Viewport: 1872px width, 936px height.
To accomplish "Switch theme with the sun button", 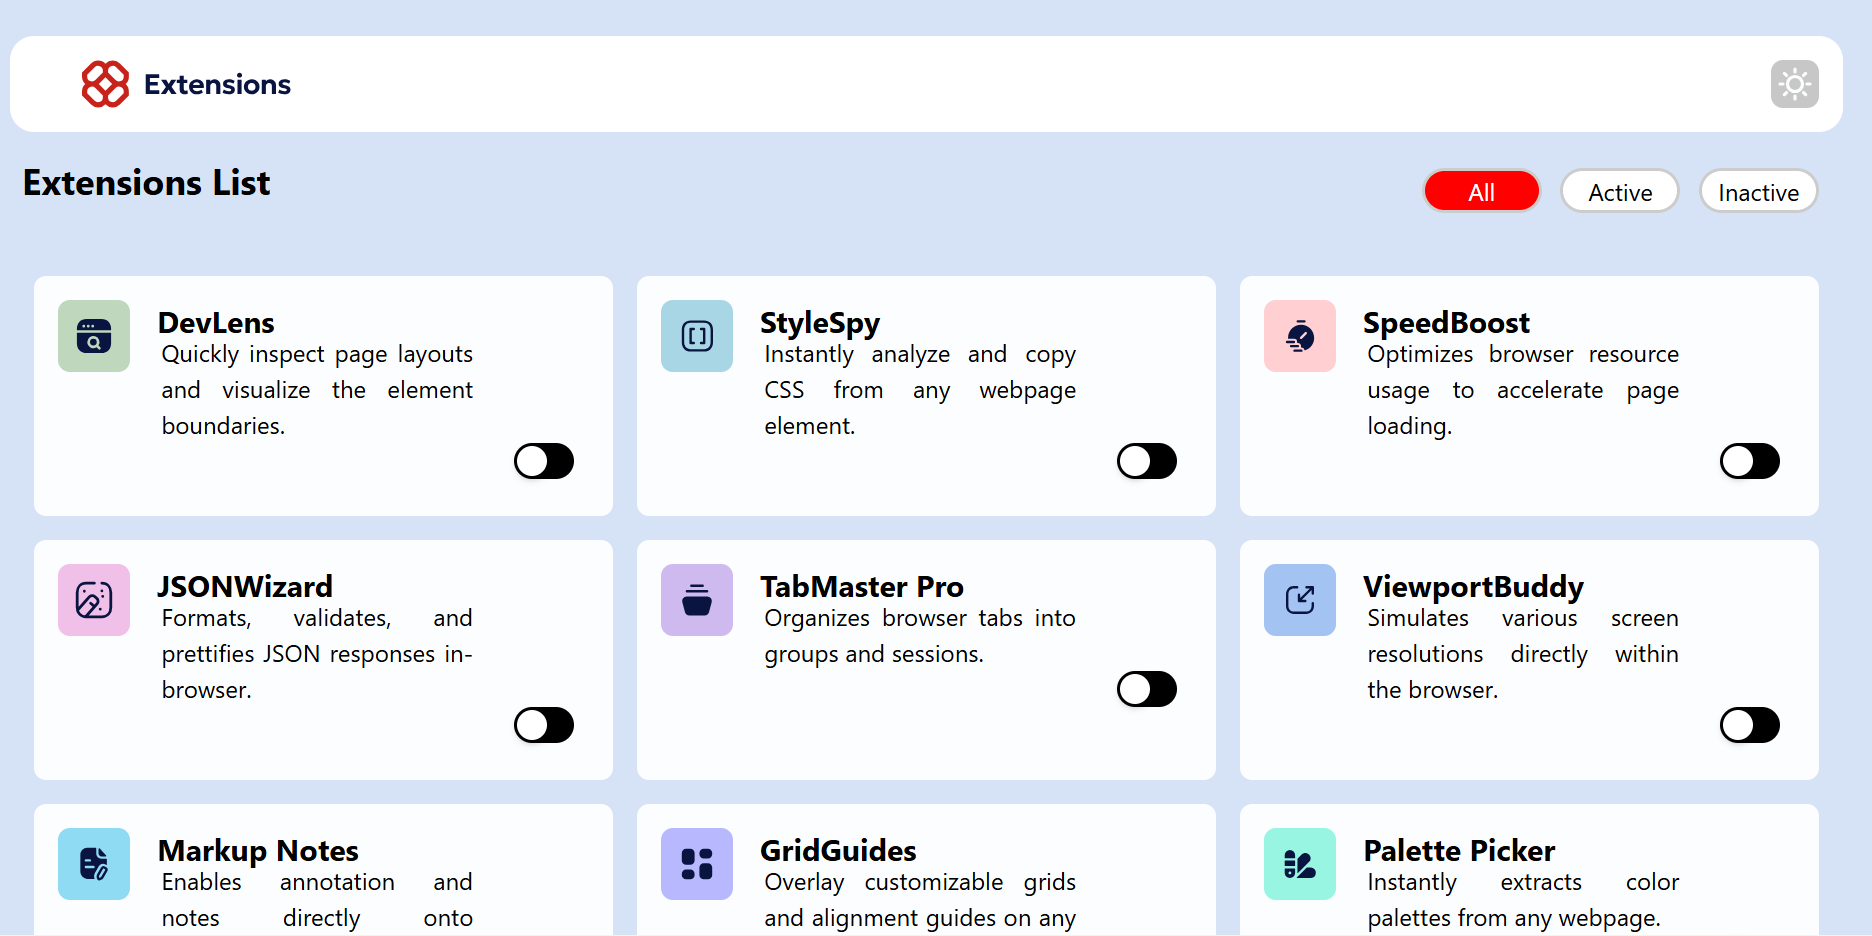I will click(1794, 84).
